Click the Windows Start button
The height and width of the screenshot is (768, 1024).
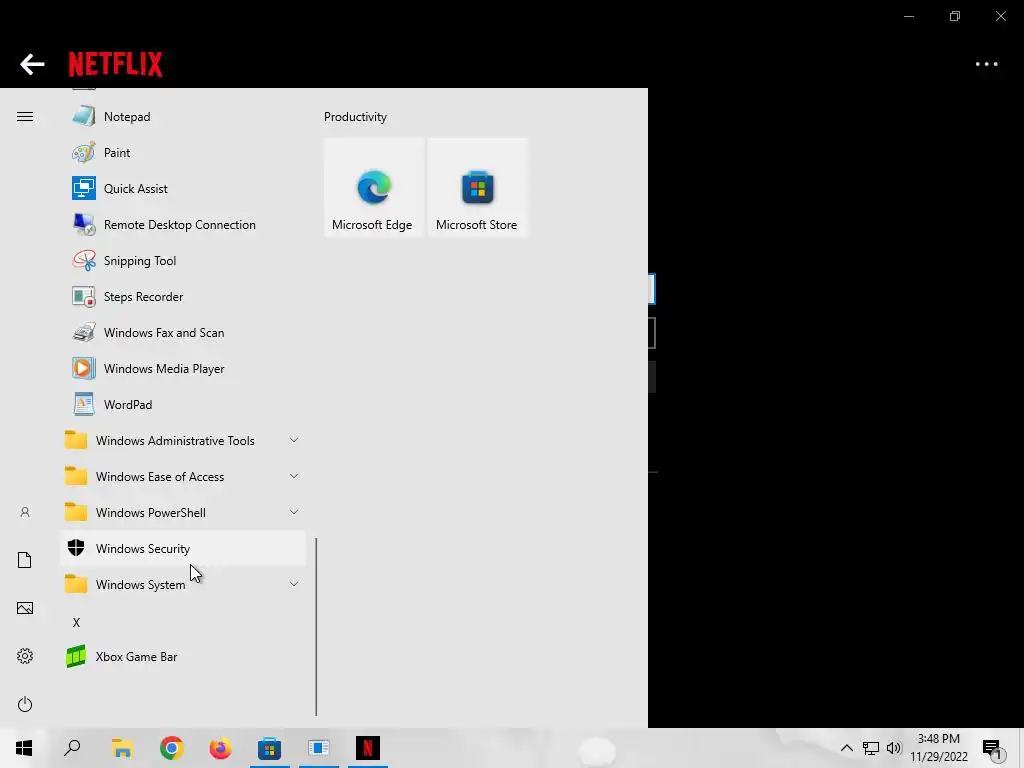click(x=24, y=748)
